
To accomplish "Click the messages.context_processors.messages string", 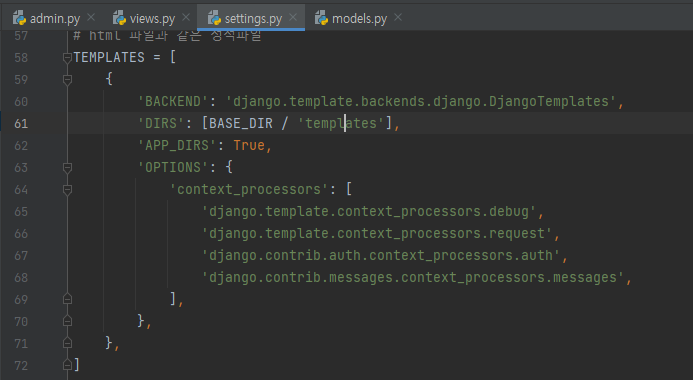I will tap(413, 277).
